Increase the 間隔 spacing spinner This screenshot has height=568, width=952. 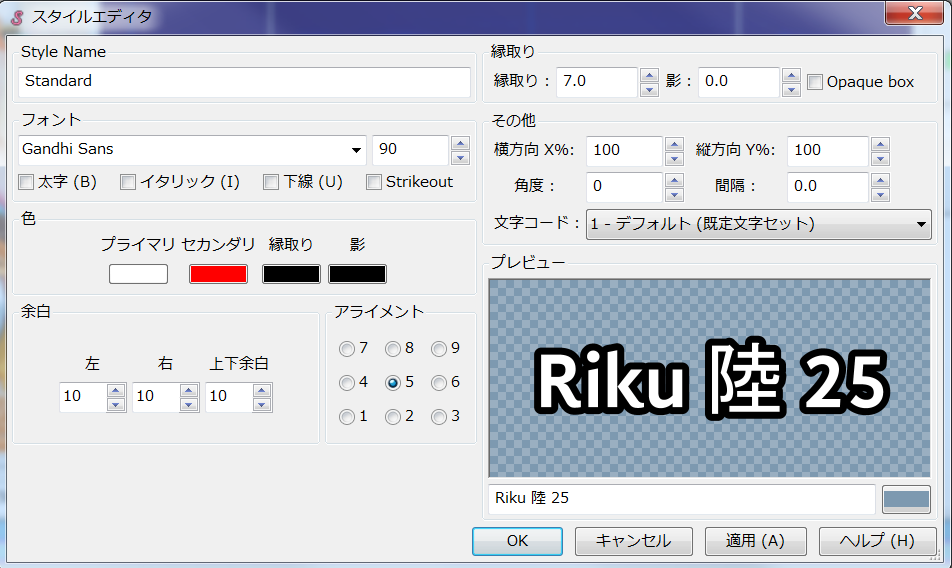[880, 180]
